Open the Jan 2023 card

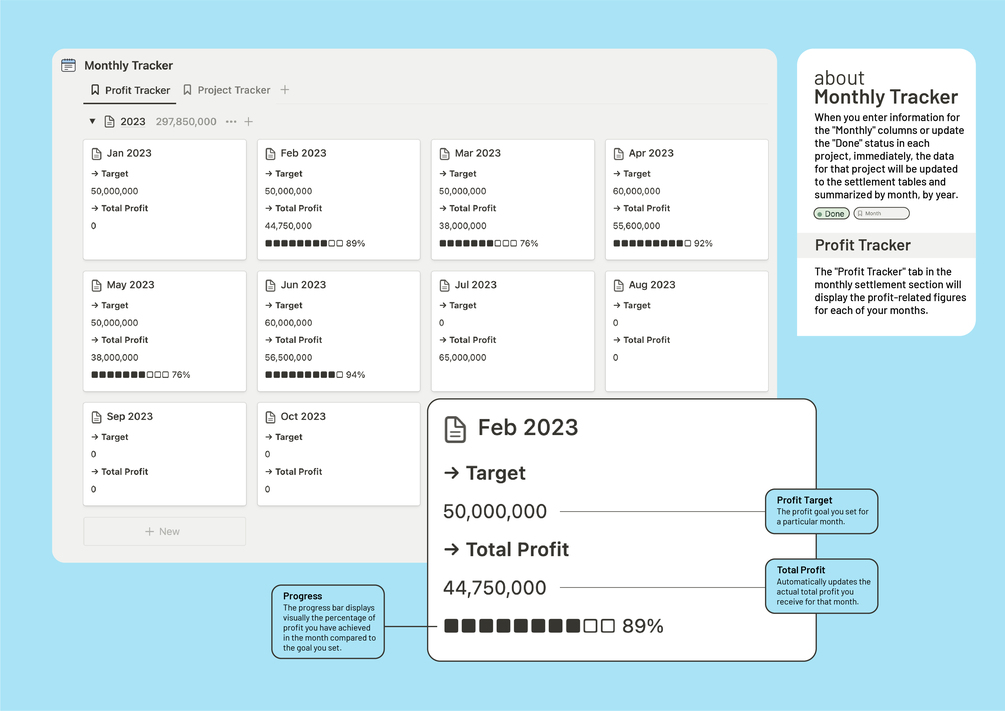164,199
